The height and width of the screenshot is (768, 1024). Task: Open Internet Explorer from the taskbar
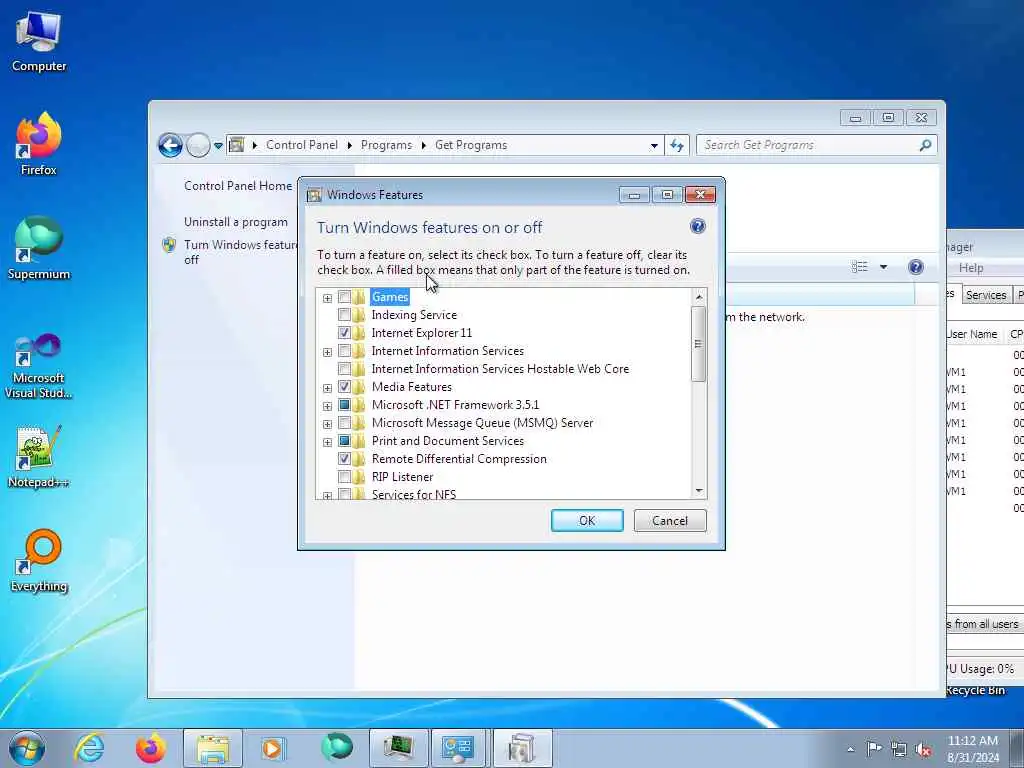click(x=89, y=748)
